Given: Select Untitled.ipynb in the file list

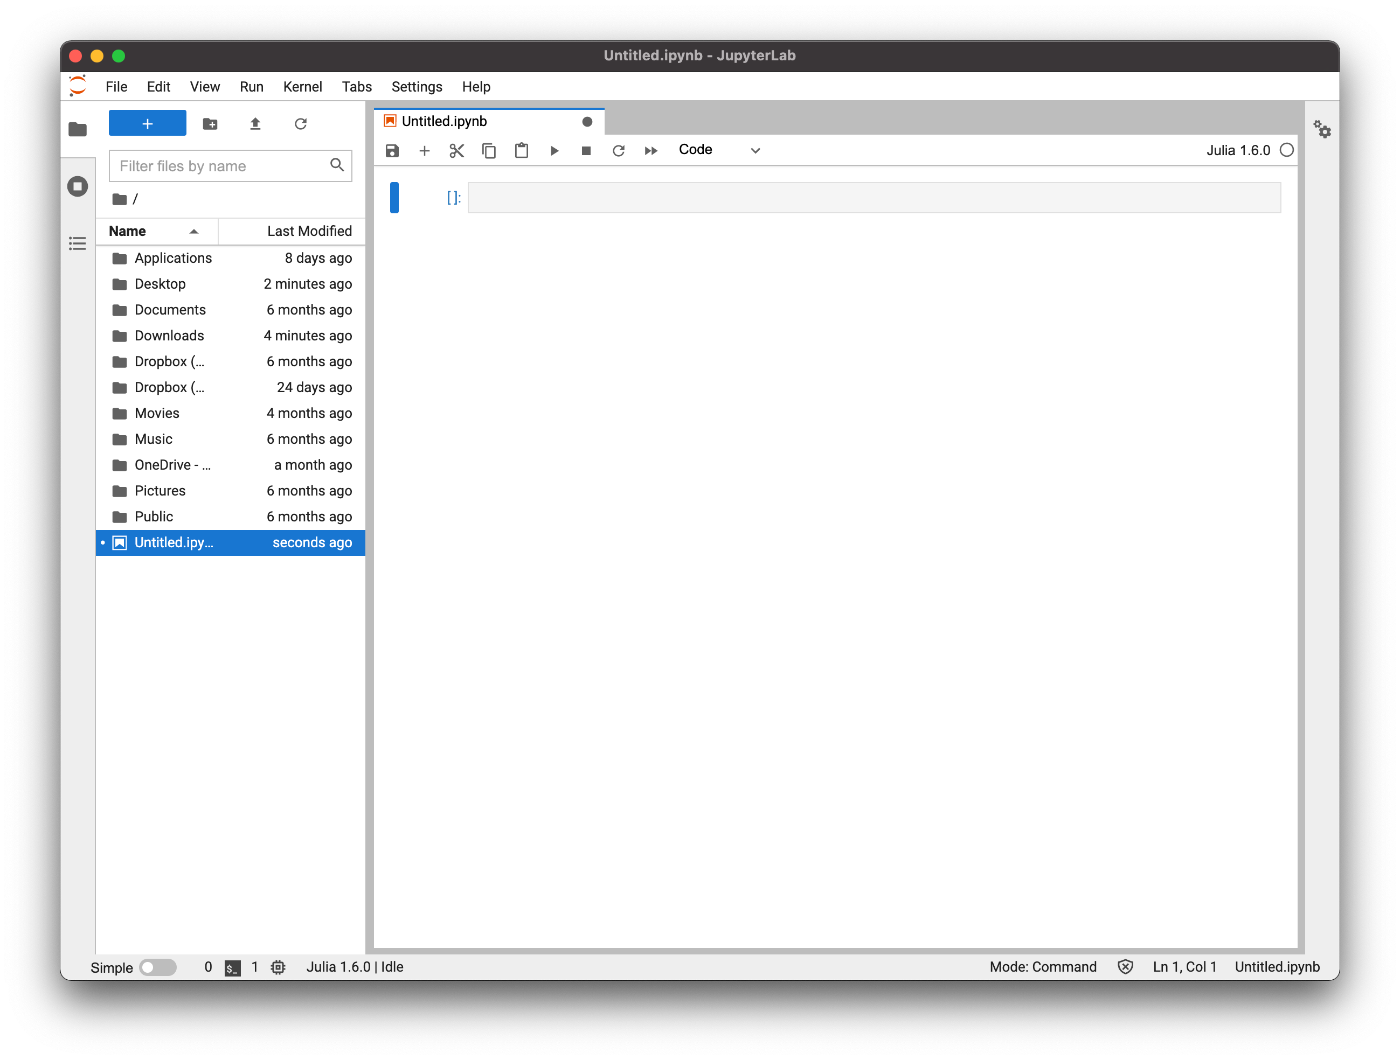Looking at the screenshot, I should click(x=231, y=543).
